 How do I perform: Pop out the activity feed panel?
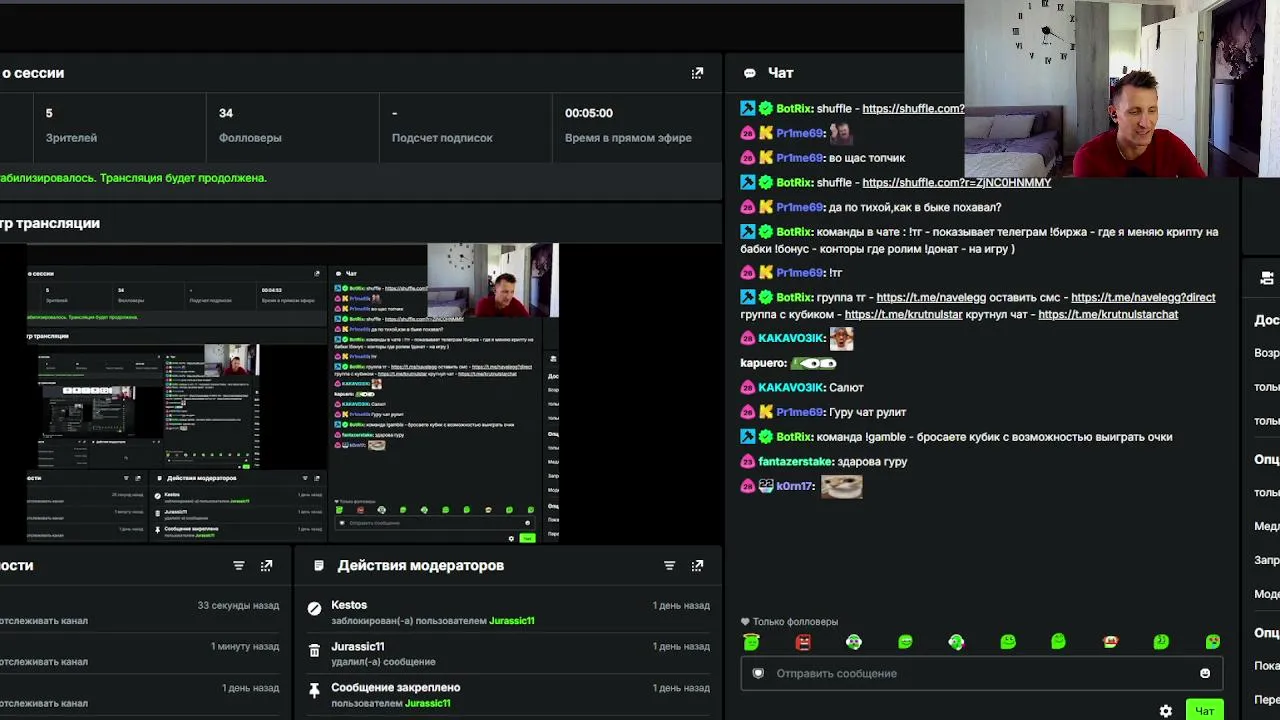(x=266, y=565)
